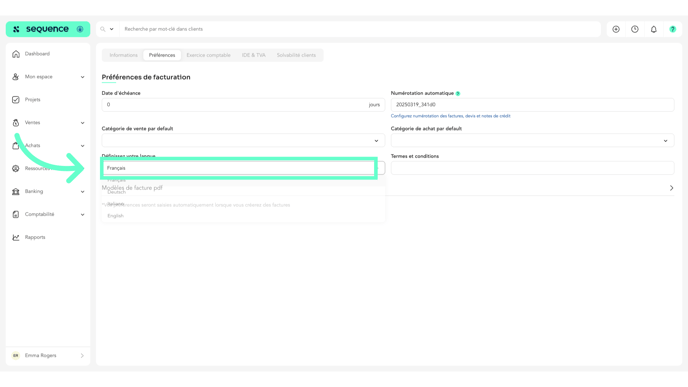The image size is (688, 387).
Task: Click the plus add icon in header
Action: point(616,29)
